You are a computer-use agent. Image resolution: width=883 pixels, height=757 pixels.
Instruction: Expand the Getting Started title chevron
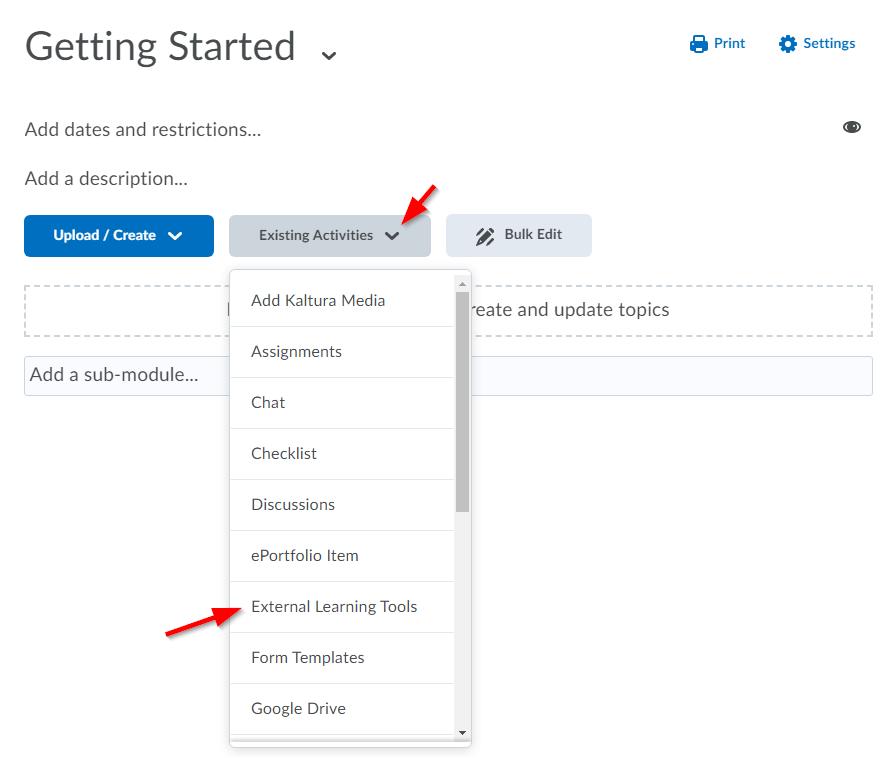click(329, 55)
